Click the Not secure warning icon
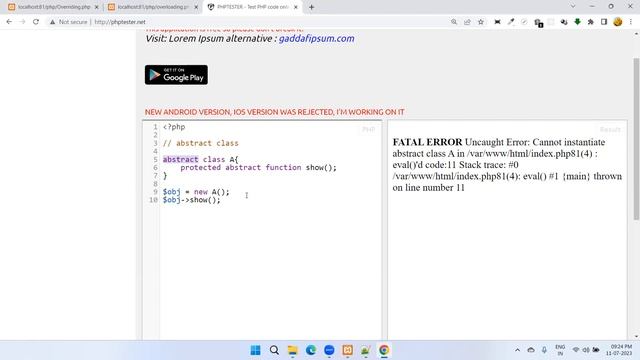The width and height of the screenshot is (640, 360). coord(52,22)
